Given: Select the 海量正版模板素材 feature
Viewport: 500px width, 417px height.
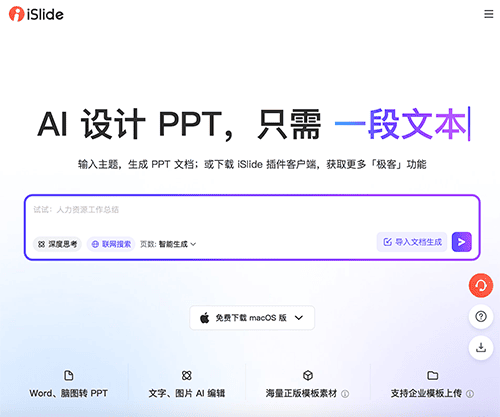Looking at the screenshot, I should click(x=307, y=384).
